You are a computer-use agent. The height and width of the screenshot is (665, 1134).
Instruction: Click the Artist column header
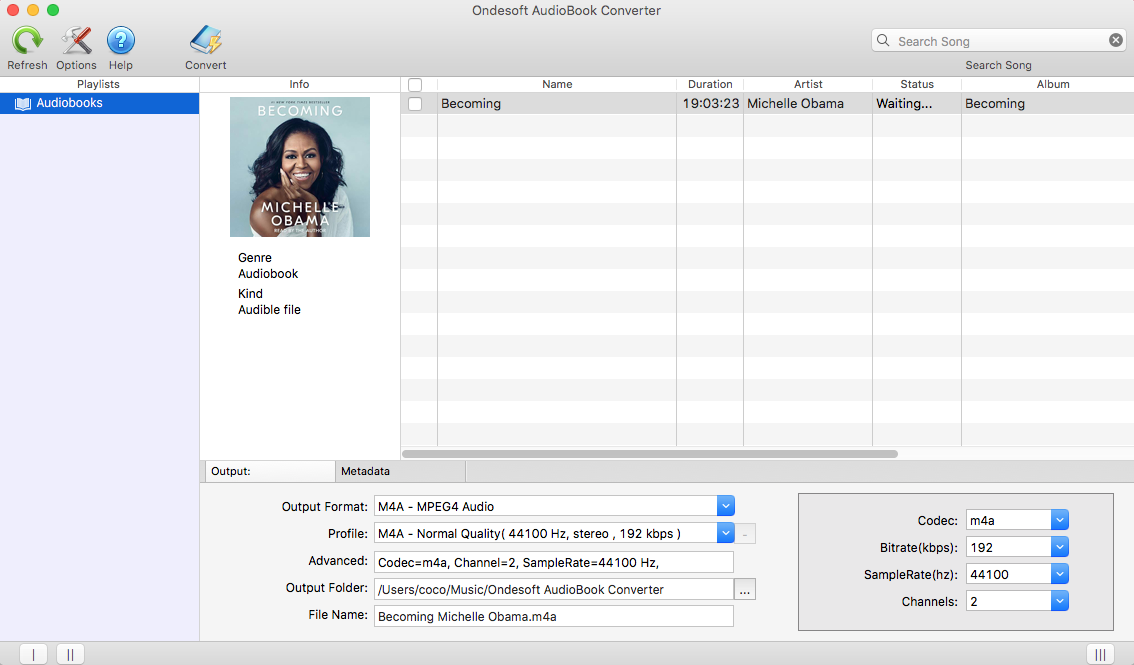tap(808, 84)
